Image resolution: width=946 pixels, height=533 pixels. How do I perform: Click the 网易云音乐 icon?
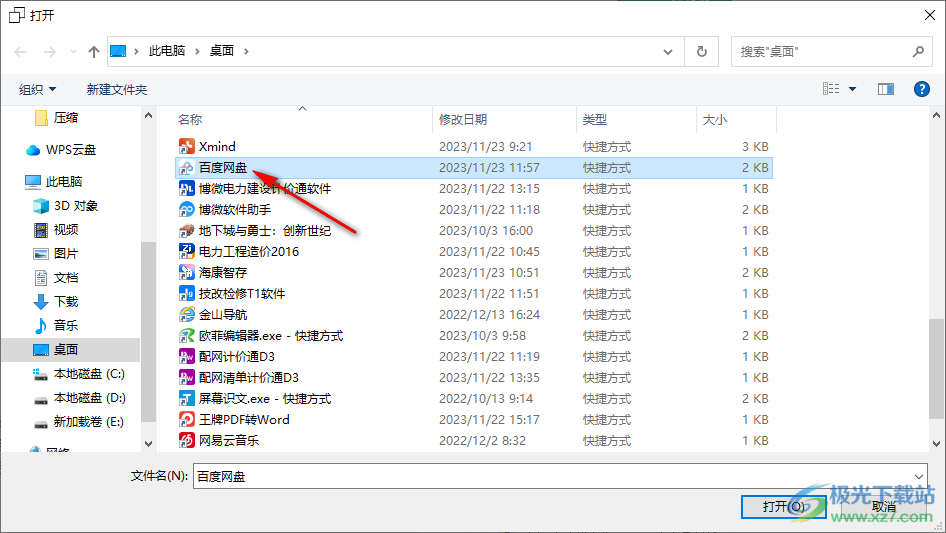coord(186,440)
